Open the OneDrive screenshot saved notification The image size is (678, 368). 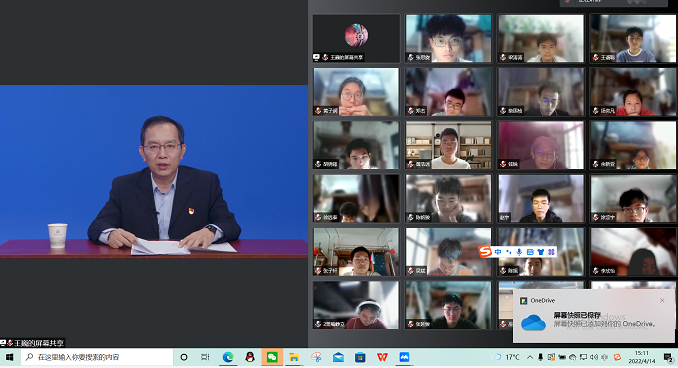(x=594, y=316)
